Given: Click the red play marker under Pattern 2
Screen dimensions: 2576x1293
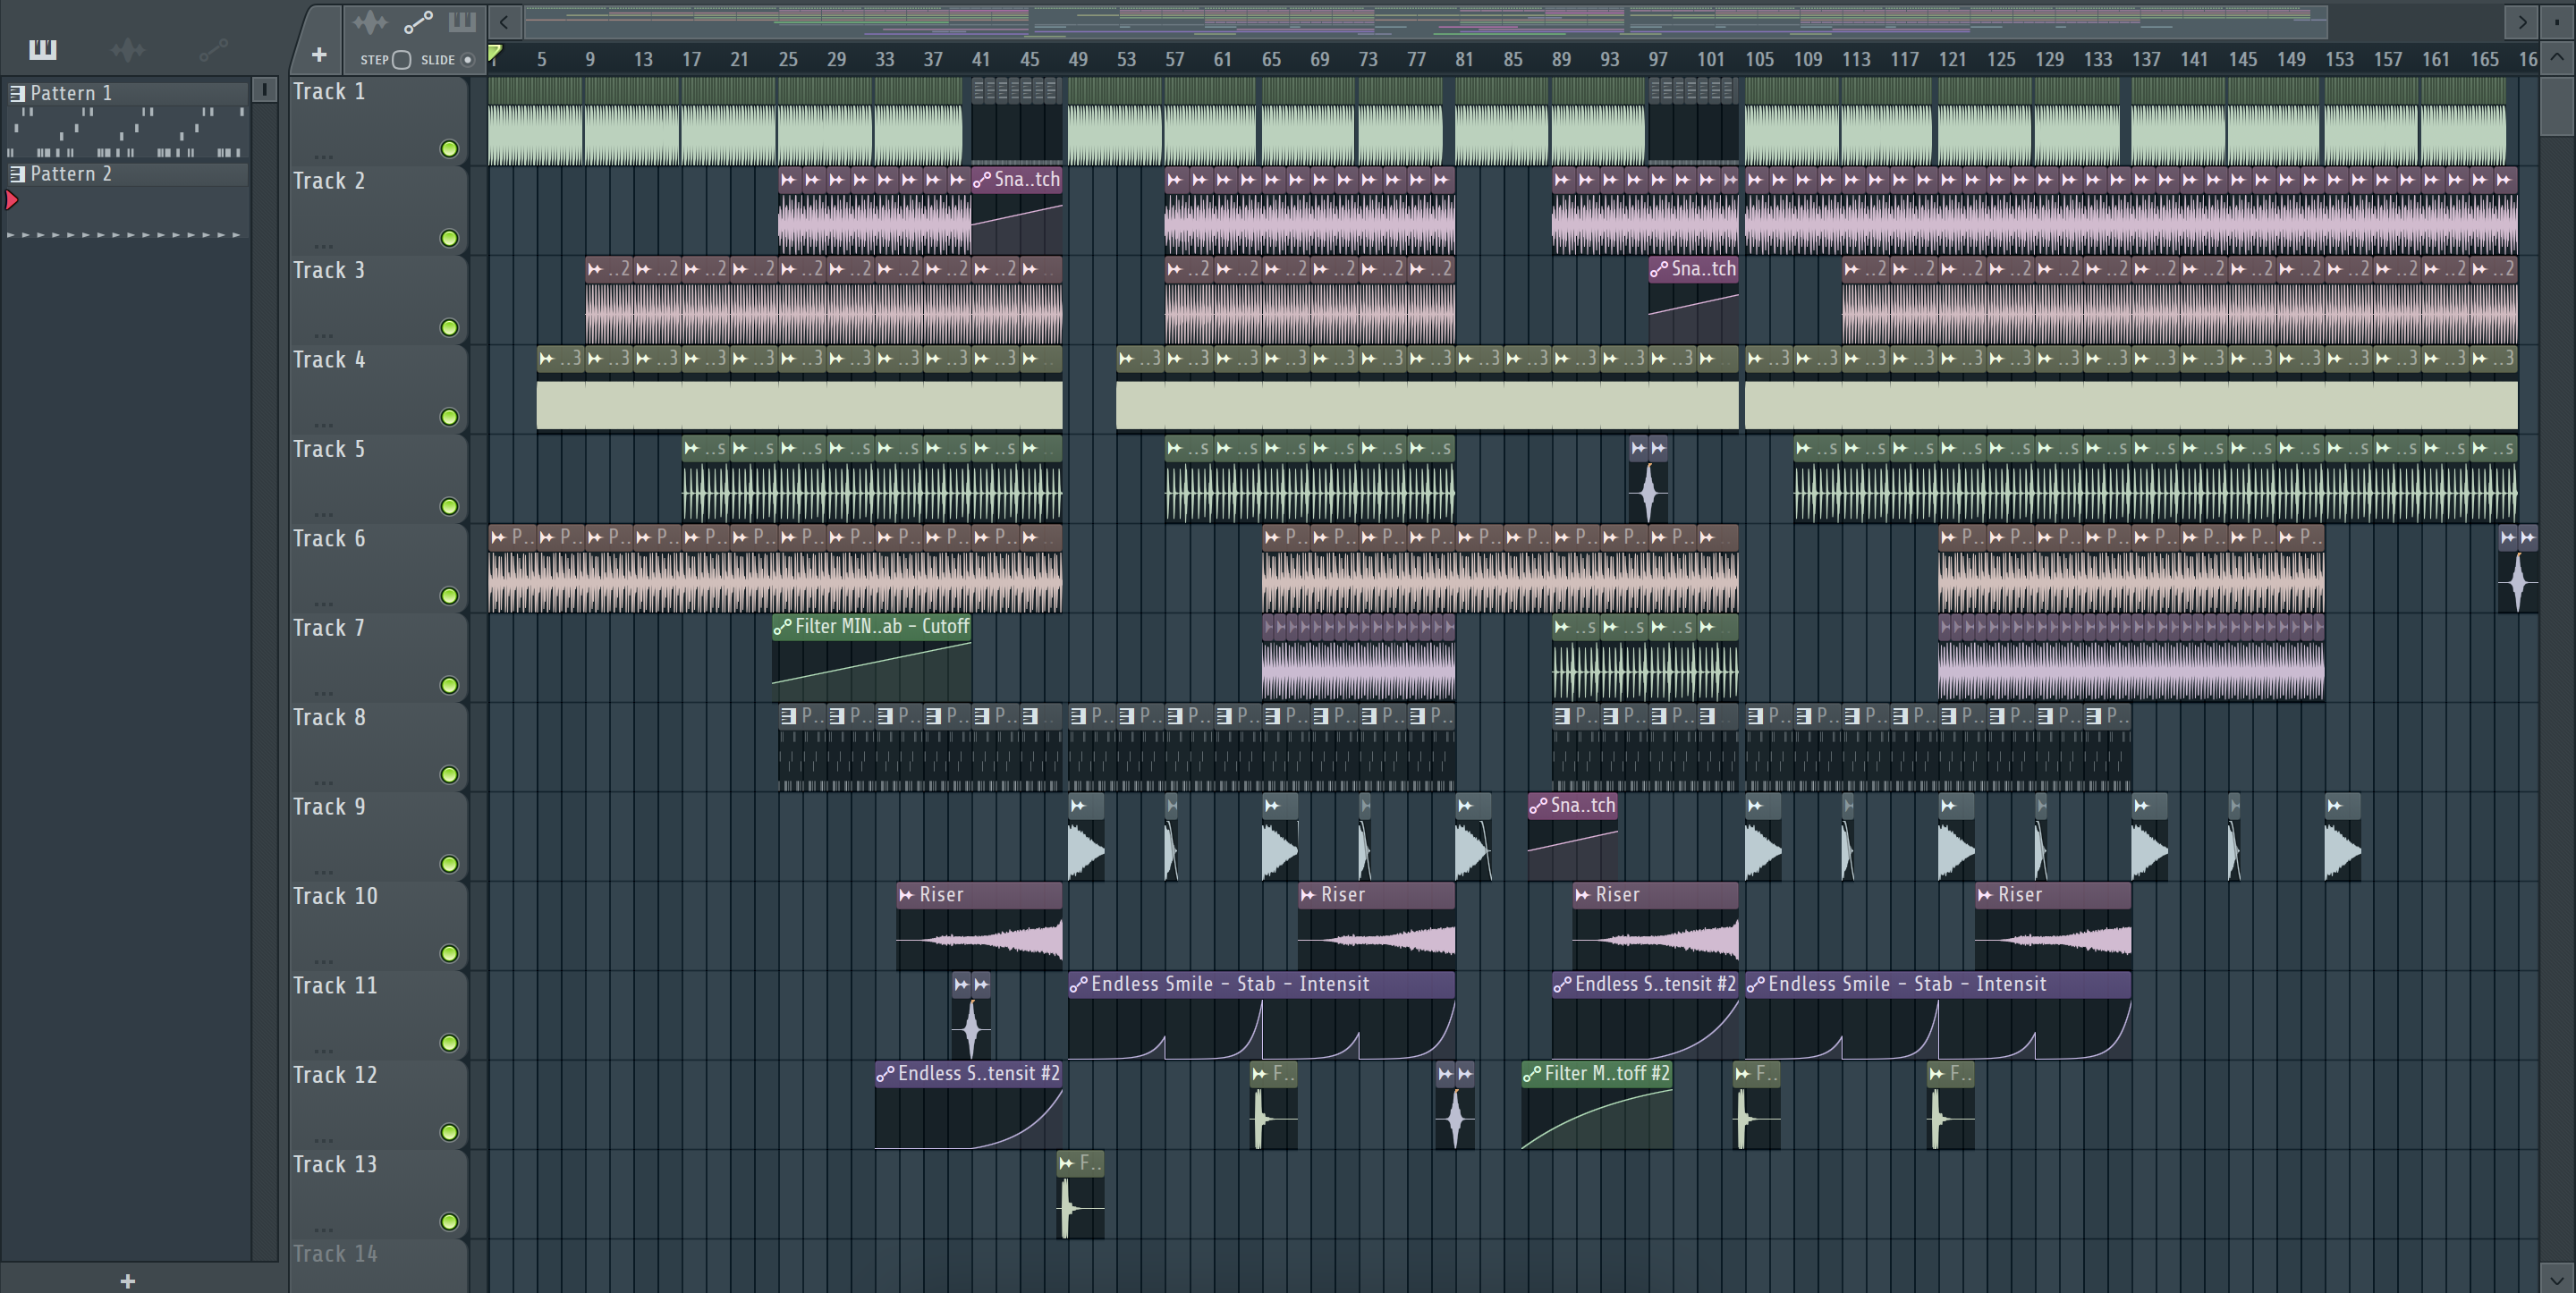Looking at the screenshot, I should (12, 200).
